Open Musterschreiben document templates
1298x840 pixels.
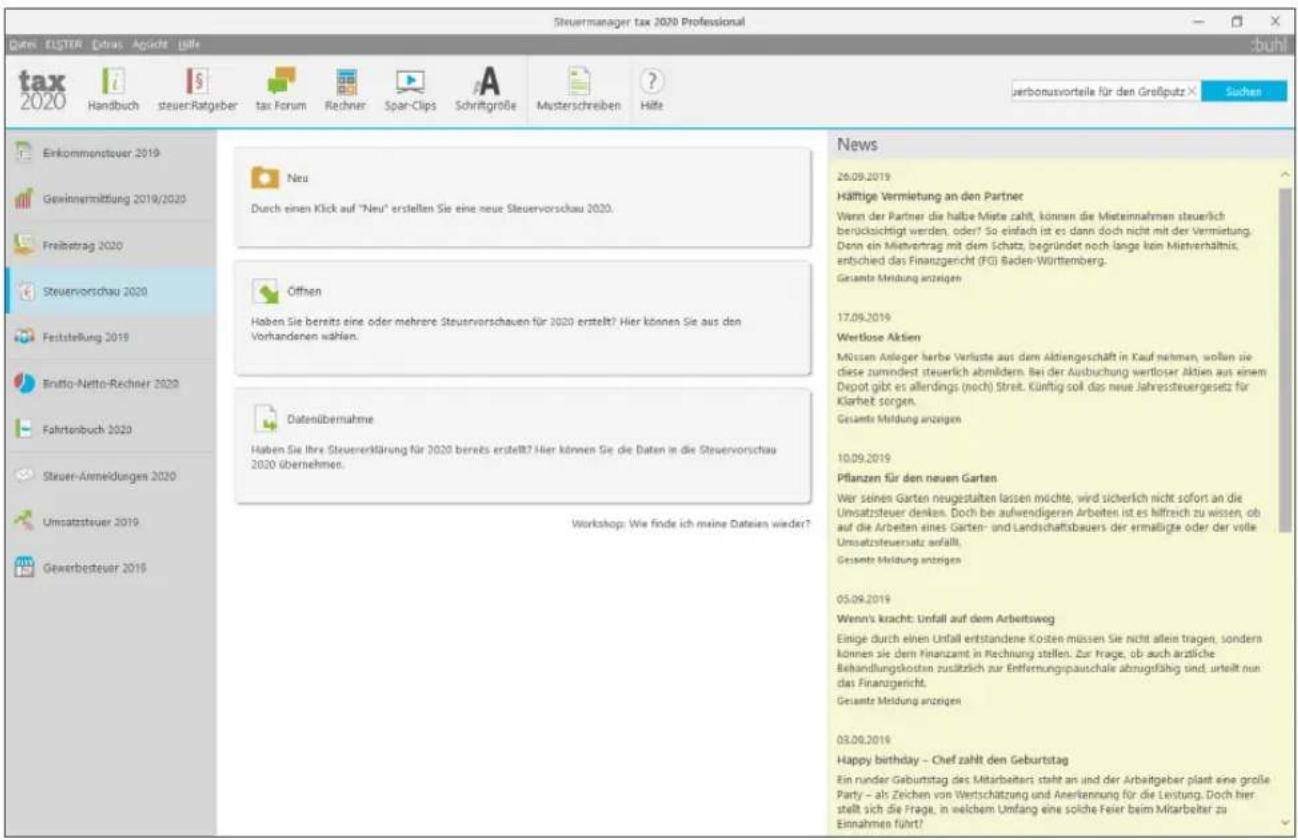pyautogui.click(x=578, y=89)
